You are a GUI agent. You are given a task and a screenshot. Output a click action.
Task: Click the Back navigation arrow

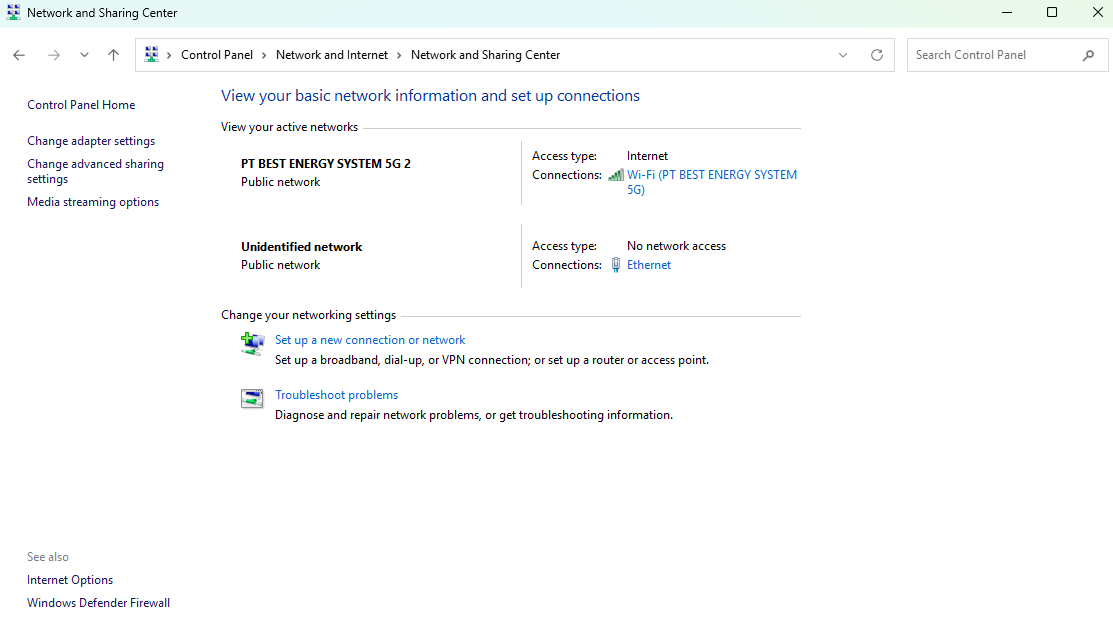point(19,55)
